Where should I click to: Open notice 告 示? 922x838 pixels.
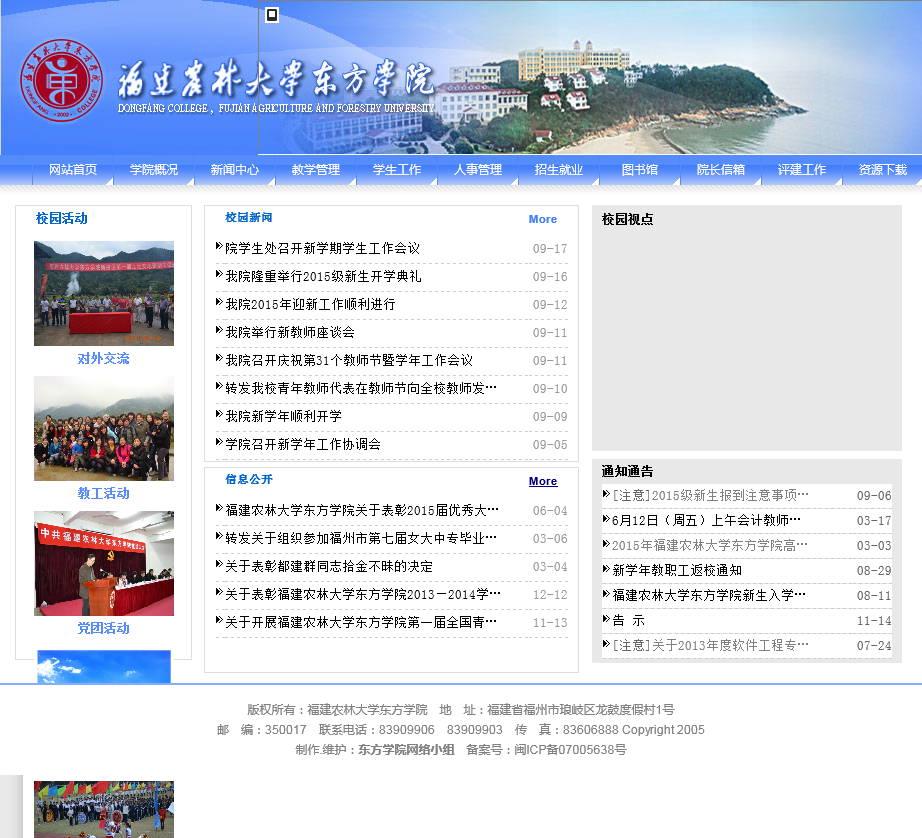[x=629, y=620]
